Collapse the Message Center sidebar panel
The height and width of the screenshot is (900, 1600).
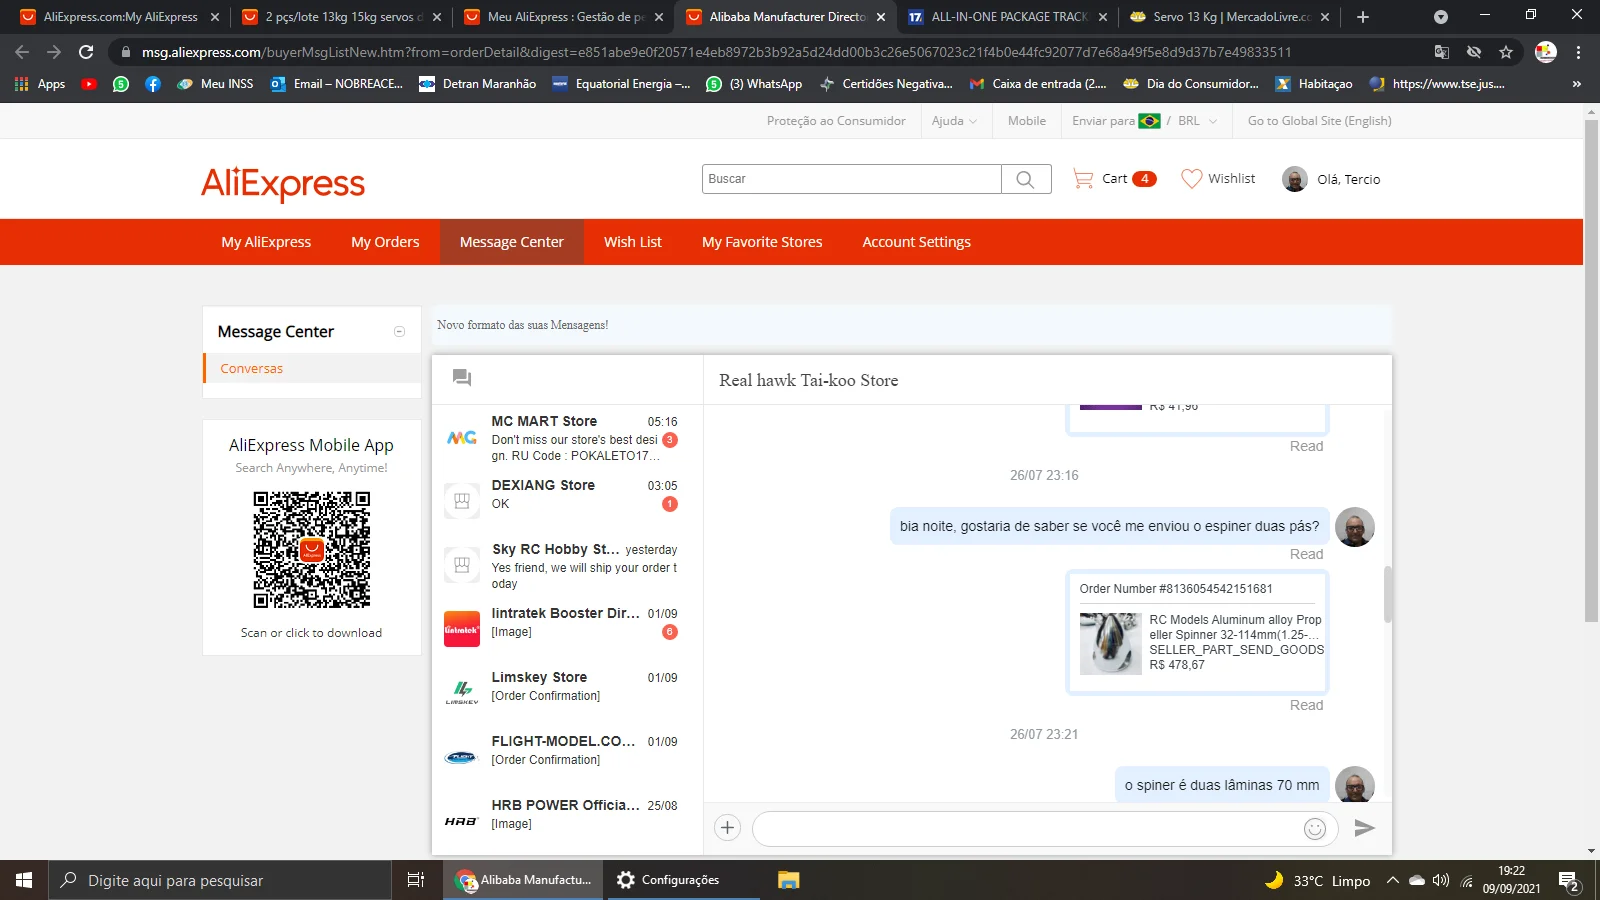point(400,332)
